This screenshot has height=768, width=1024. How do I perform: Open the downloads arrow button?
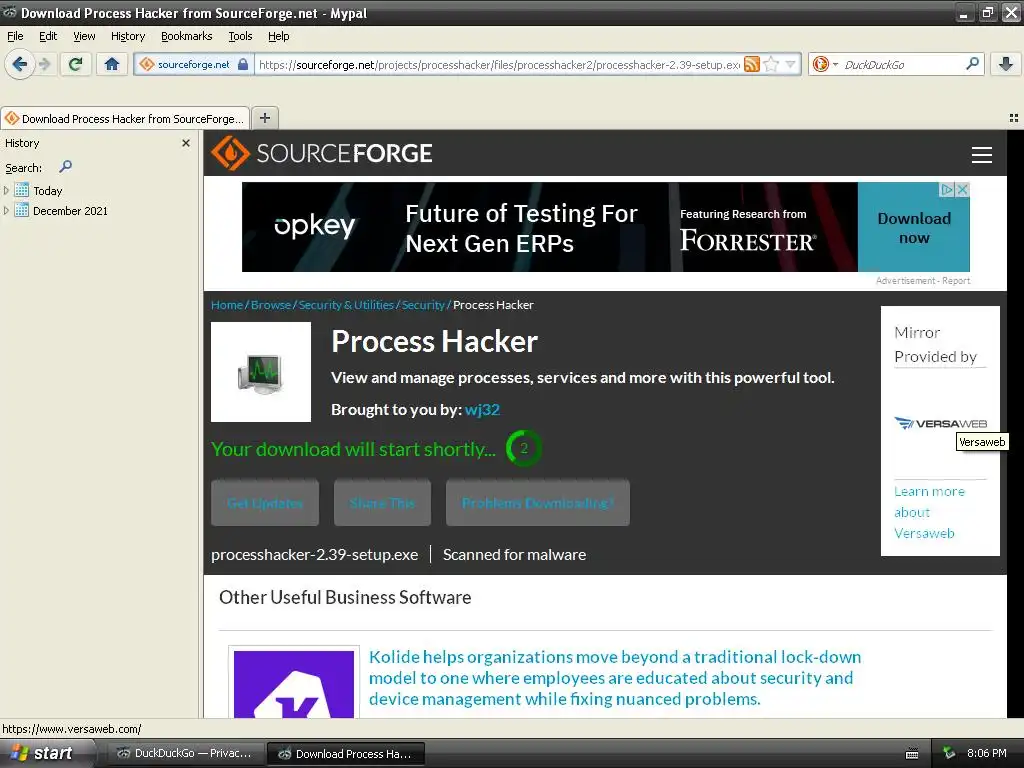[x=1006, y=64]
